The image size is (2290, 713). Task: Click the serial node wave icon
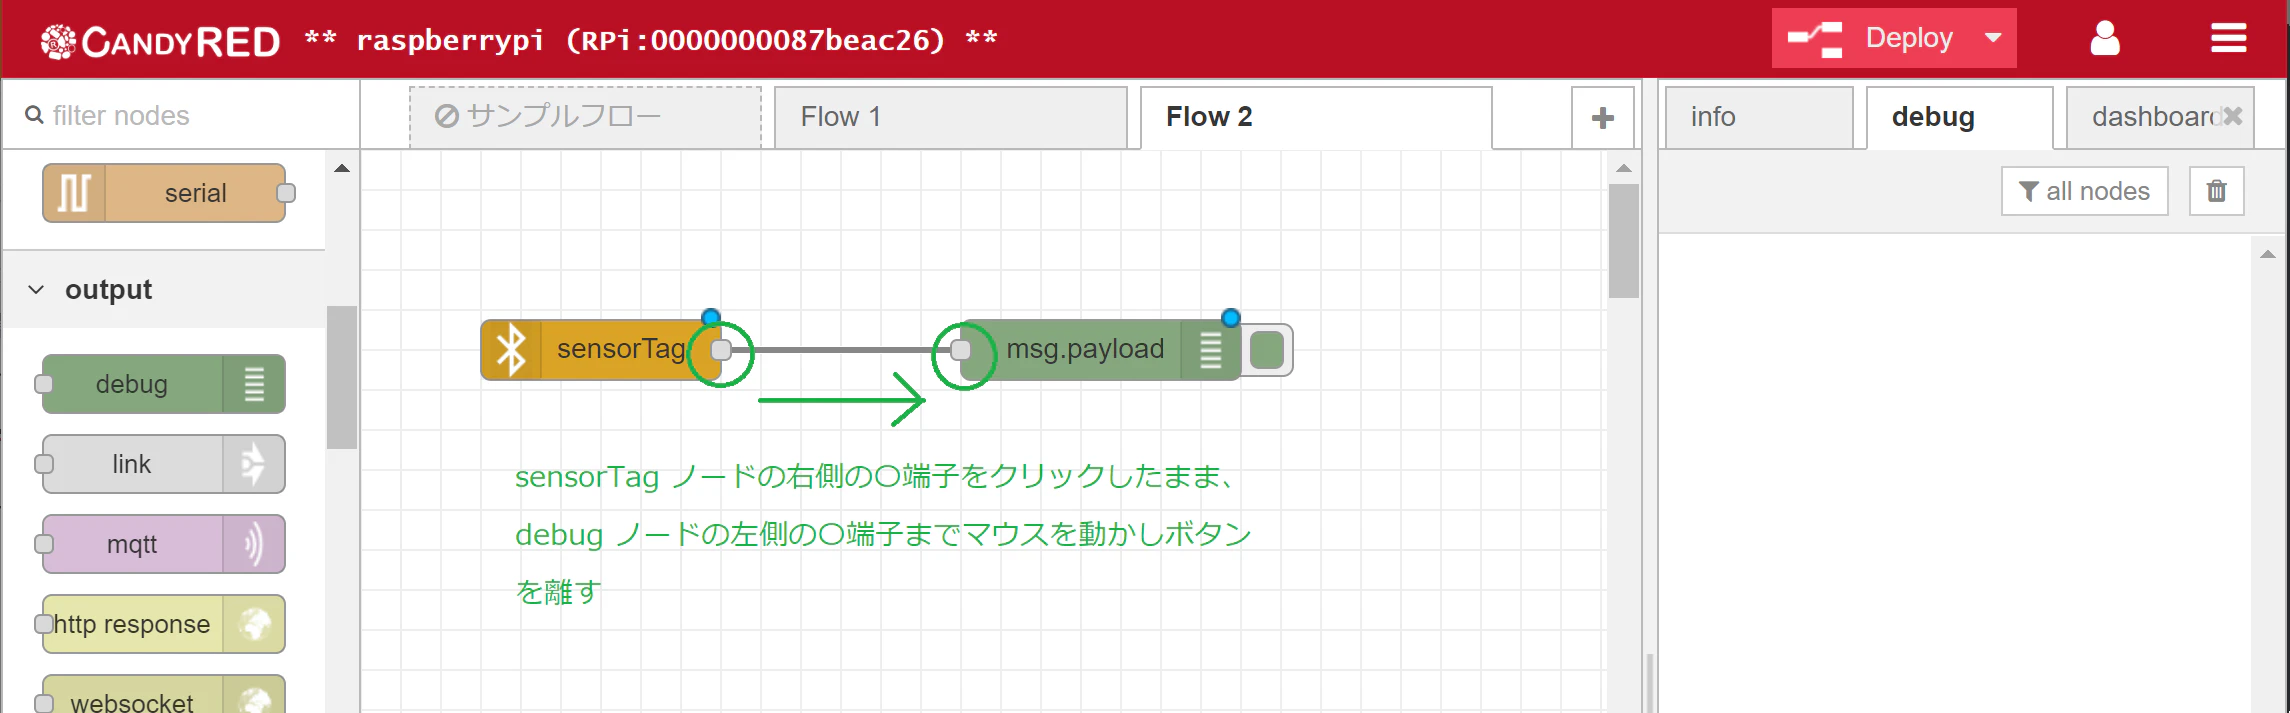74,193
